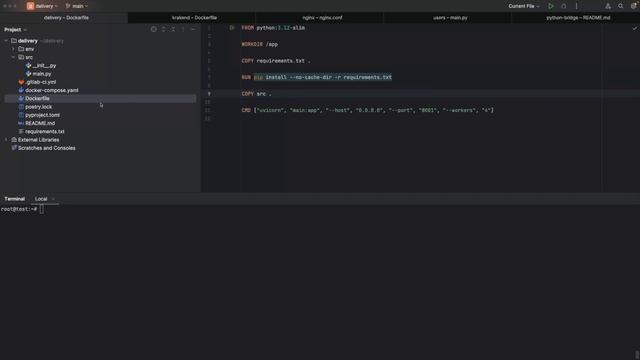Click the External Libraries icon
This screenshot has width=640, height=360.
click(14, 140)
